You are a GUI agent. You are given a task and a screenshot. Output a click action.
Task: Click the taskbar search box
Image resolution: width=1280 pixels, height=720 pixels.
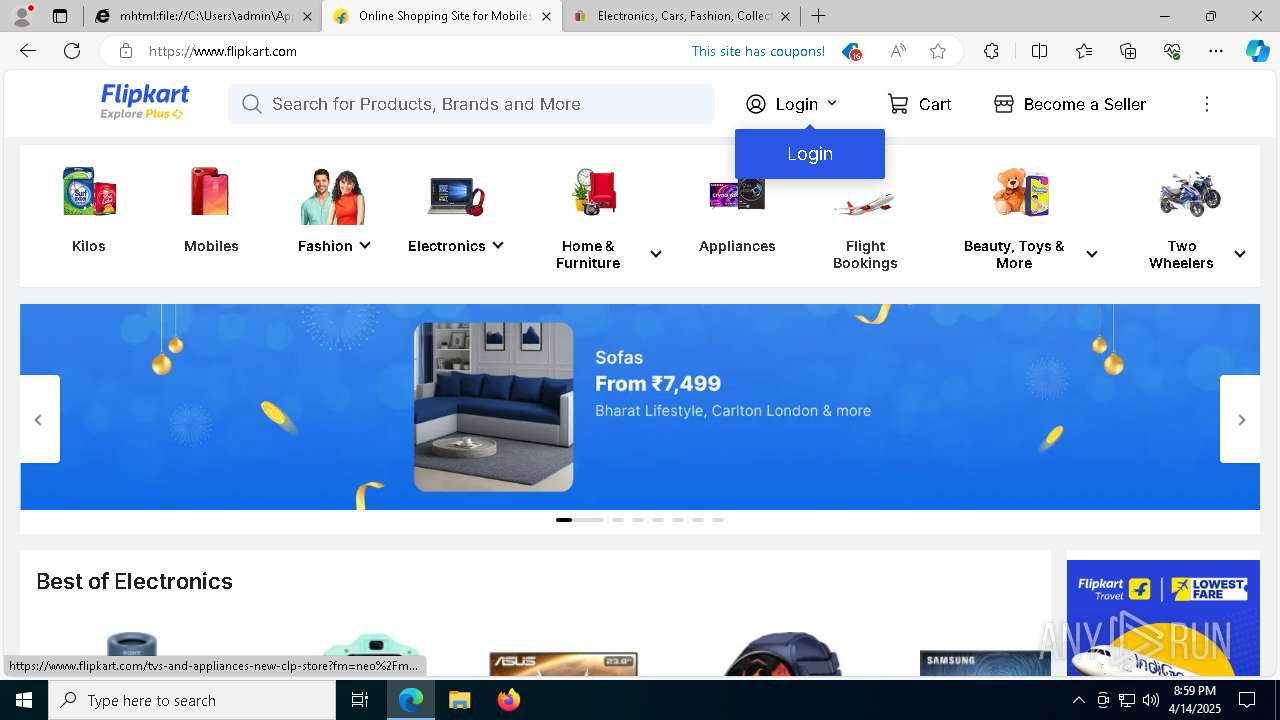coord(192,700)
